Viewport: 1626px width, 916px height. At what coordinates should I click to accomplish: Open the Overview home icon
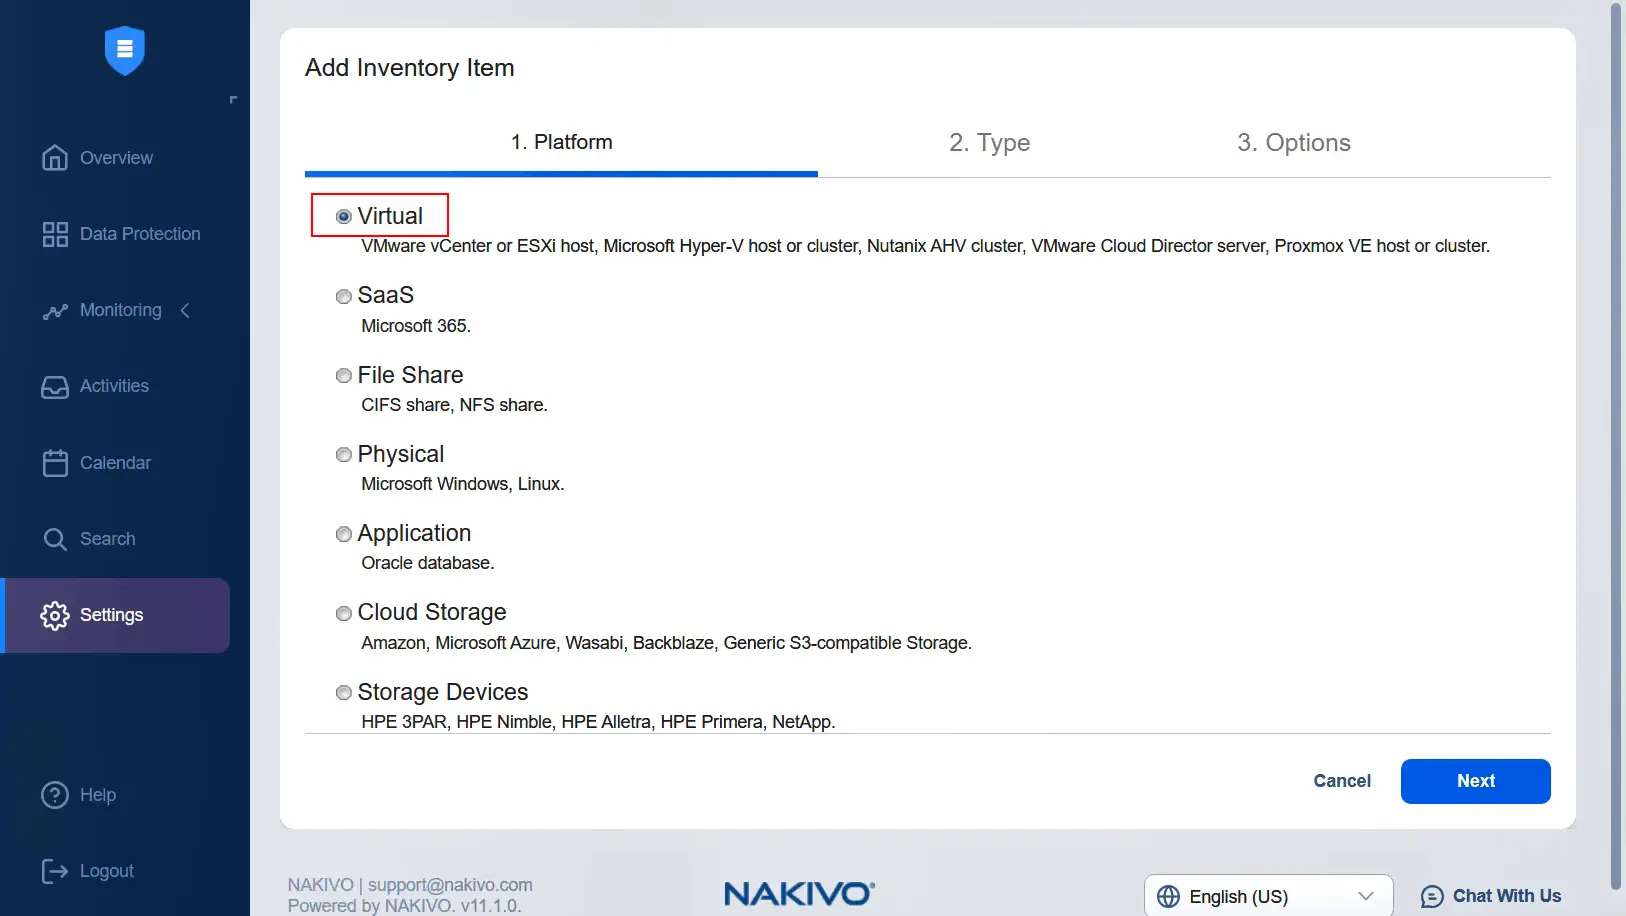point(55,158)
